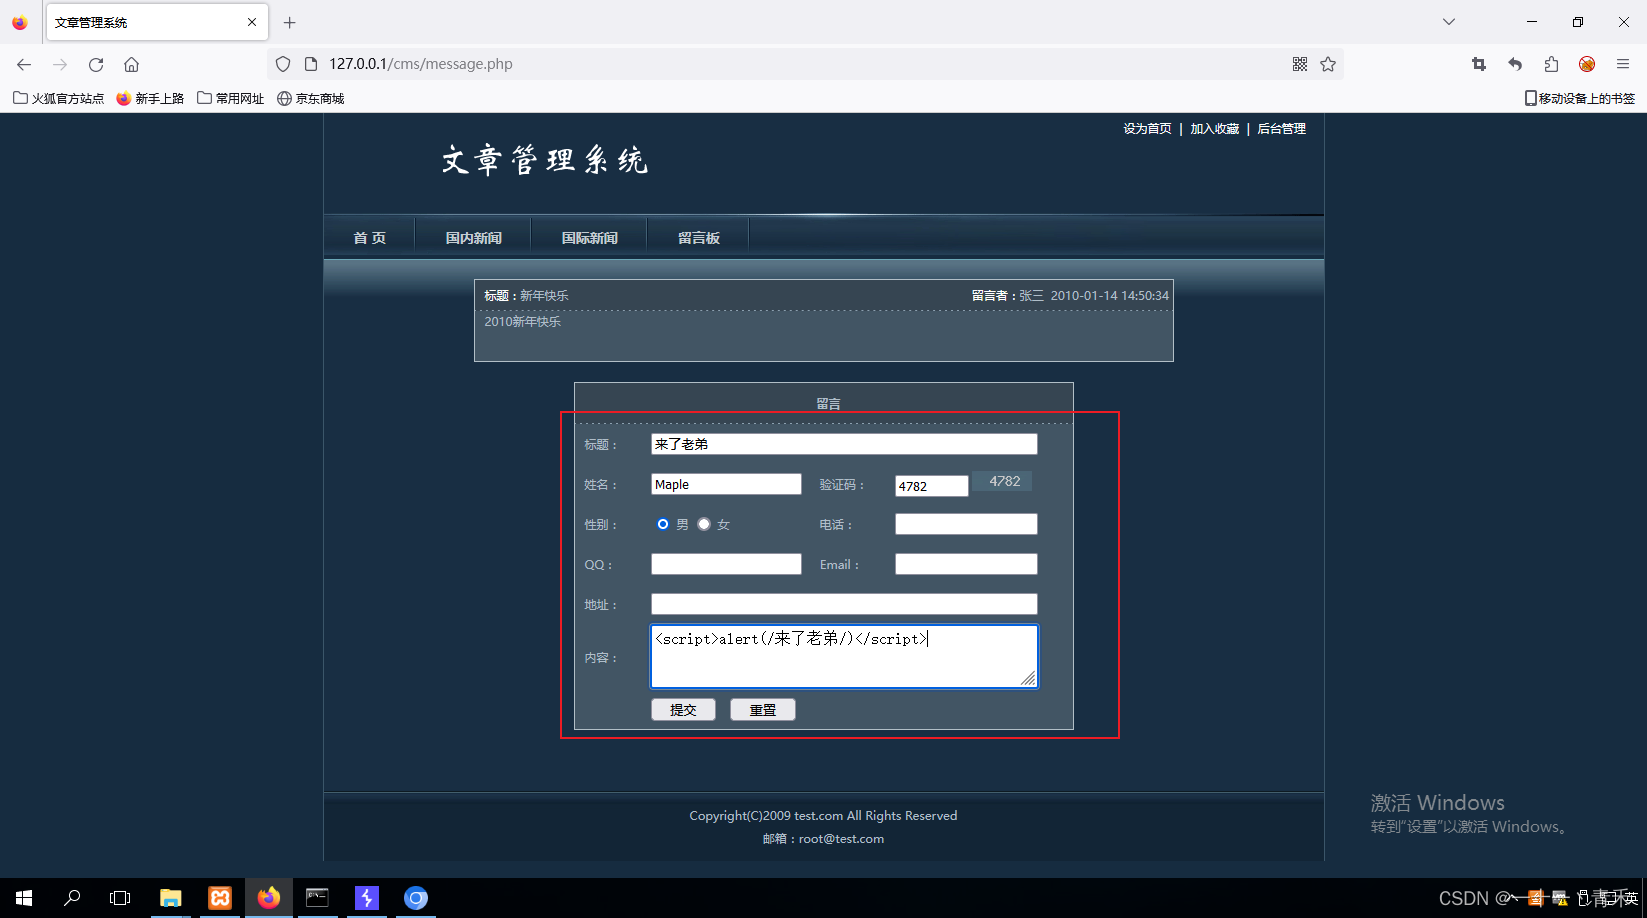Open a new browser tab
1647x918 pixels.
coord(290,22)
